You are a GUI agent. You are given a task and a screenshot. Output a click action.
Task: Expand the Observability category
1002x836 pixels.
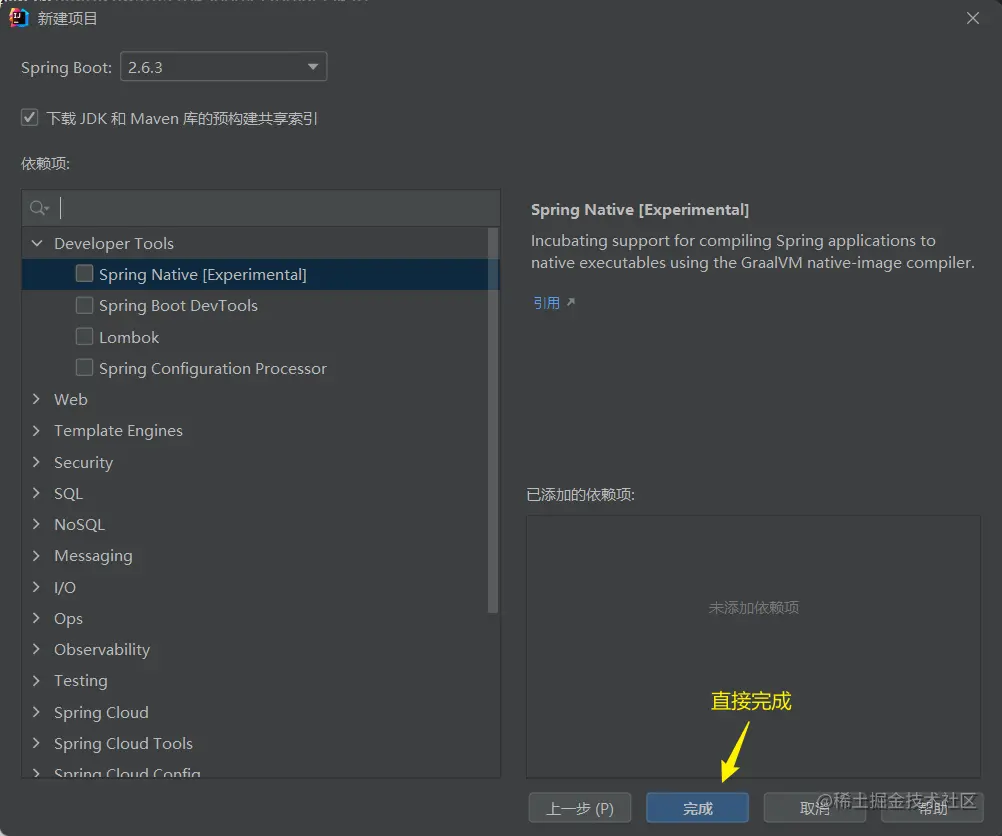36,649
